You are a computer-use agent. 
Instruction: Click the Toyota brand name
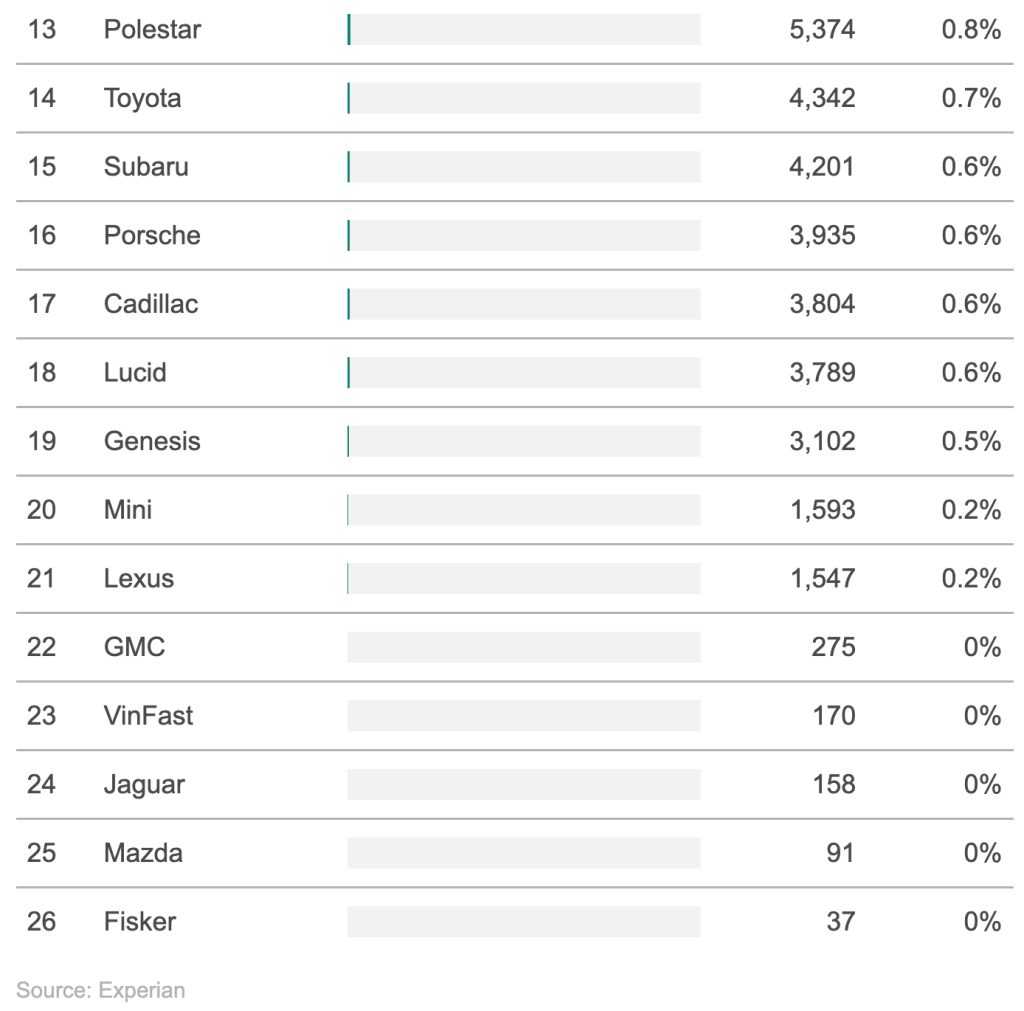pos(142,99)
